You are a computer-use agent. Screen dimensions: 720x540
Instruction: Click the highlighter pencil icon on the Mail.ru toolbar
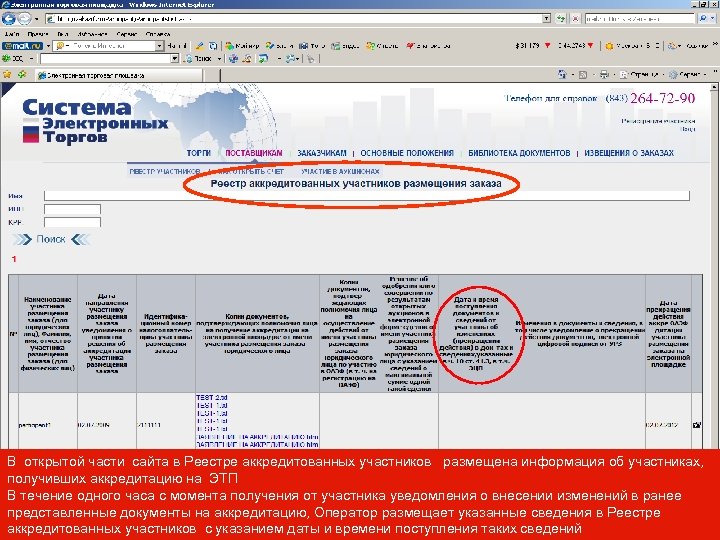199,46
